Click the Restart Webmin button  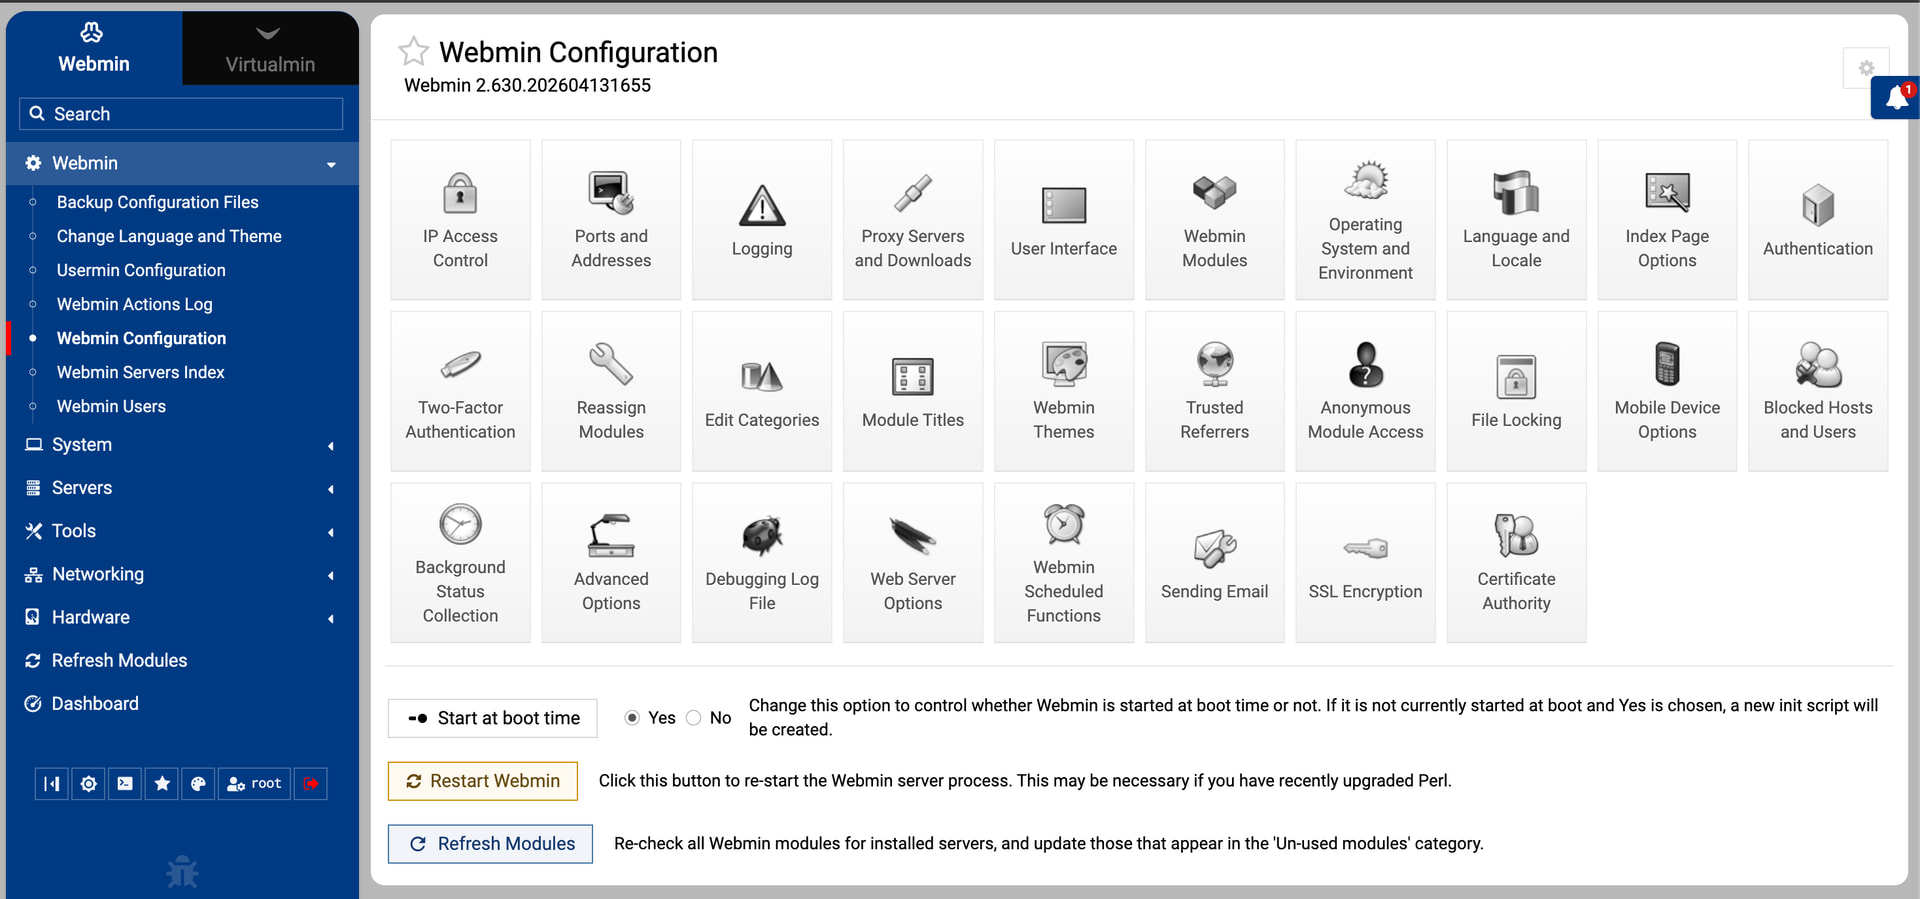(483, 781)
